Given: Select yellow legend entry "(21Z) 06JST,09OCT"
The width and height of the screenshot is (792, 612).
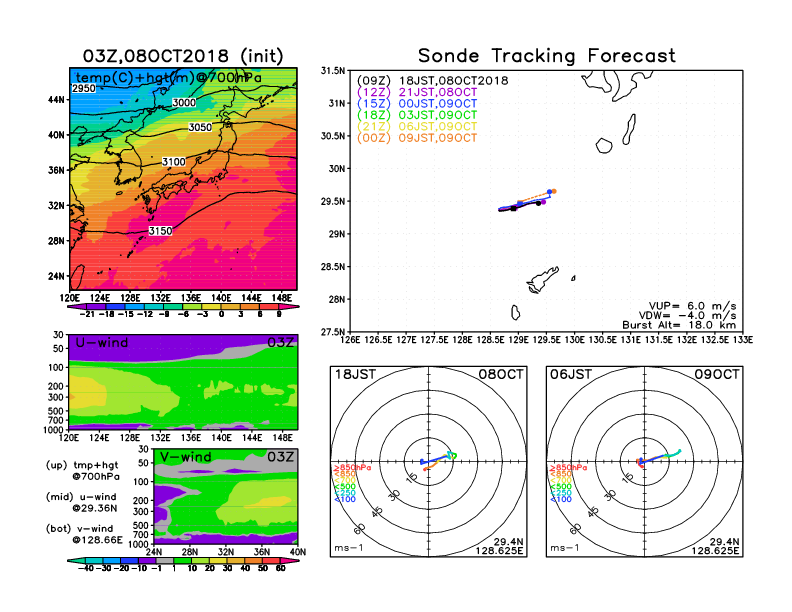Looking at the screenshot, I should (x=417, y=127).
